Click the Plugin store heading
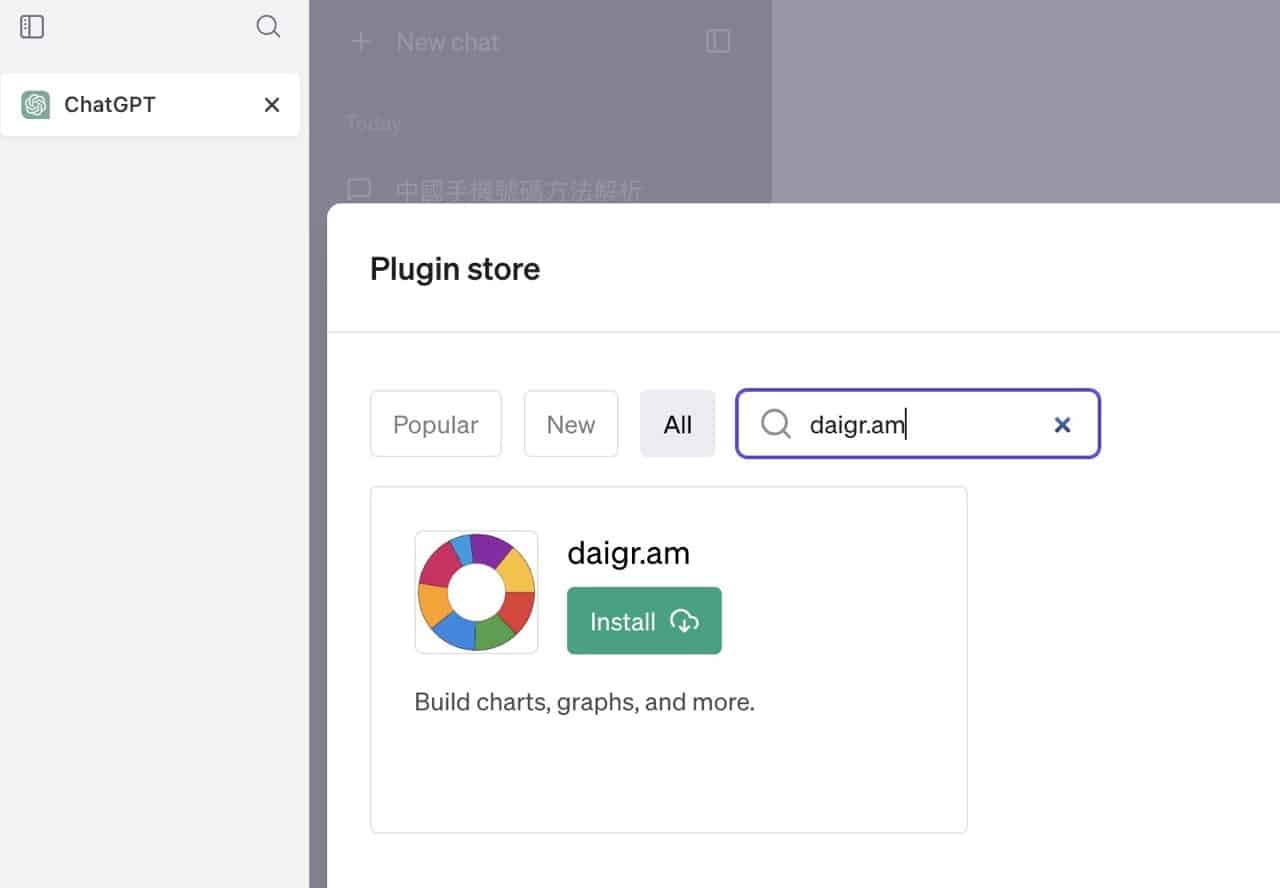The height and width of the screenshot is (888, 1280). [455, 268]
